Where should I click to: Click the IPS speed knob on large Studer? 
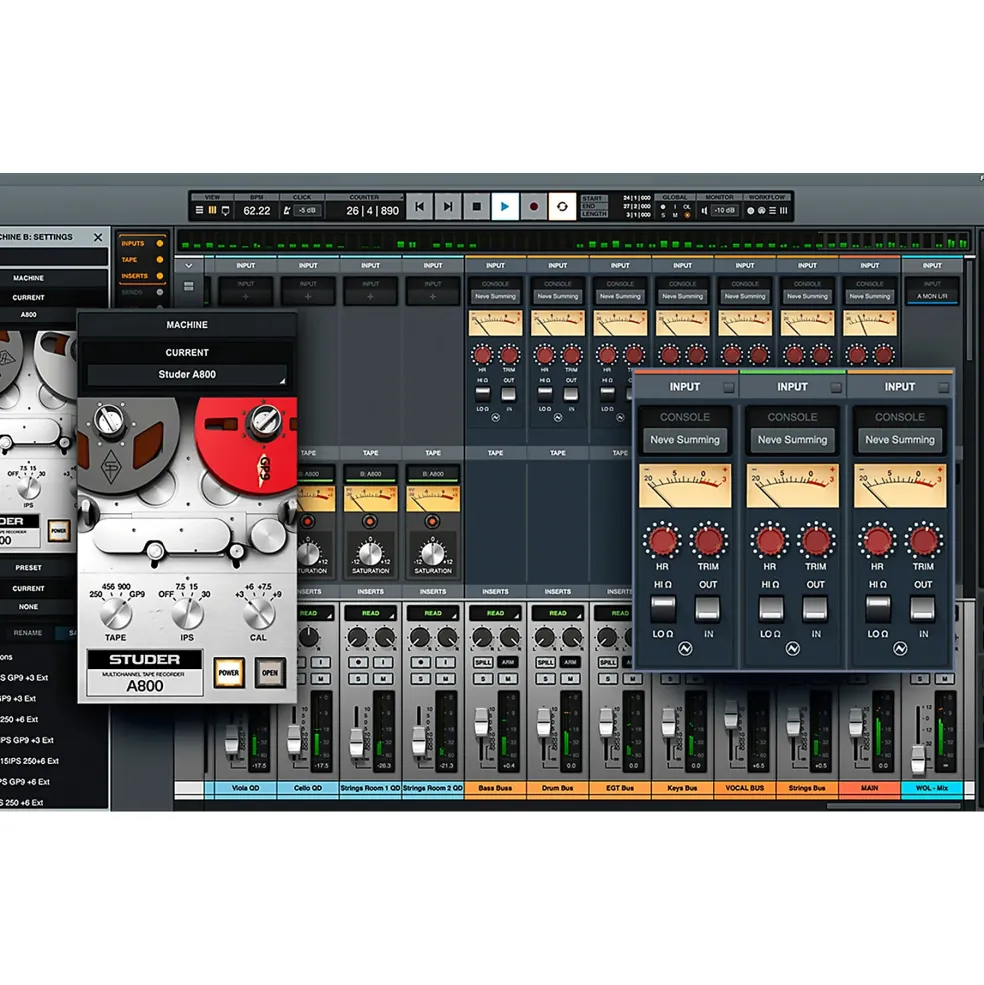coord(187,614)
